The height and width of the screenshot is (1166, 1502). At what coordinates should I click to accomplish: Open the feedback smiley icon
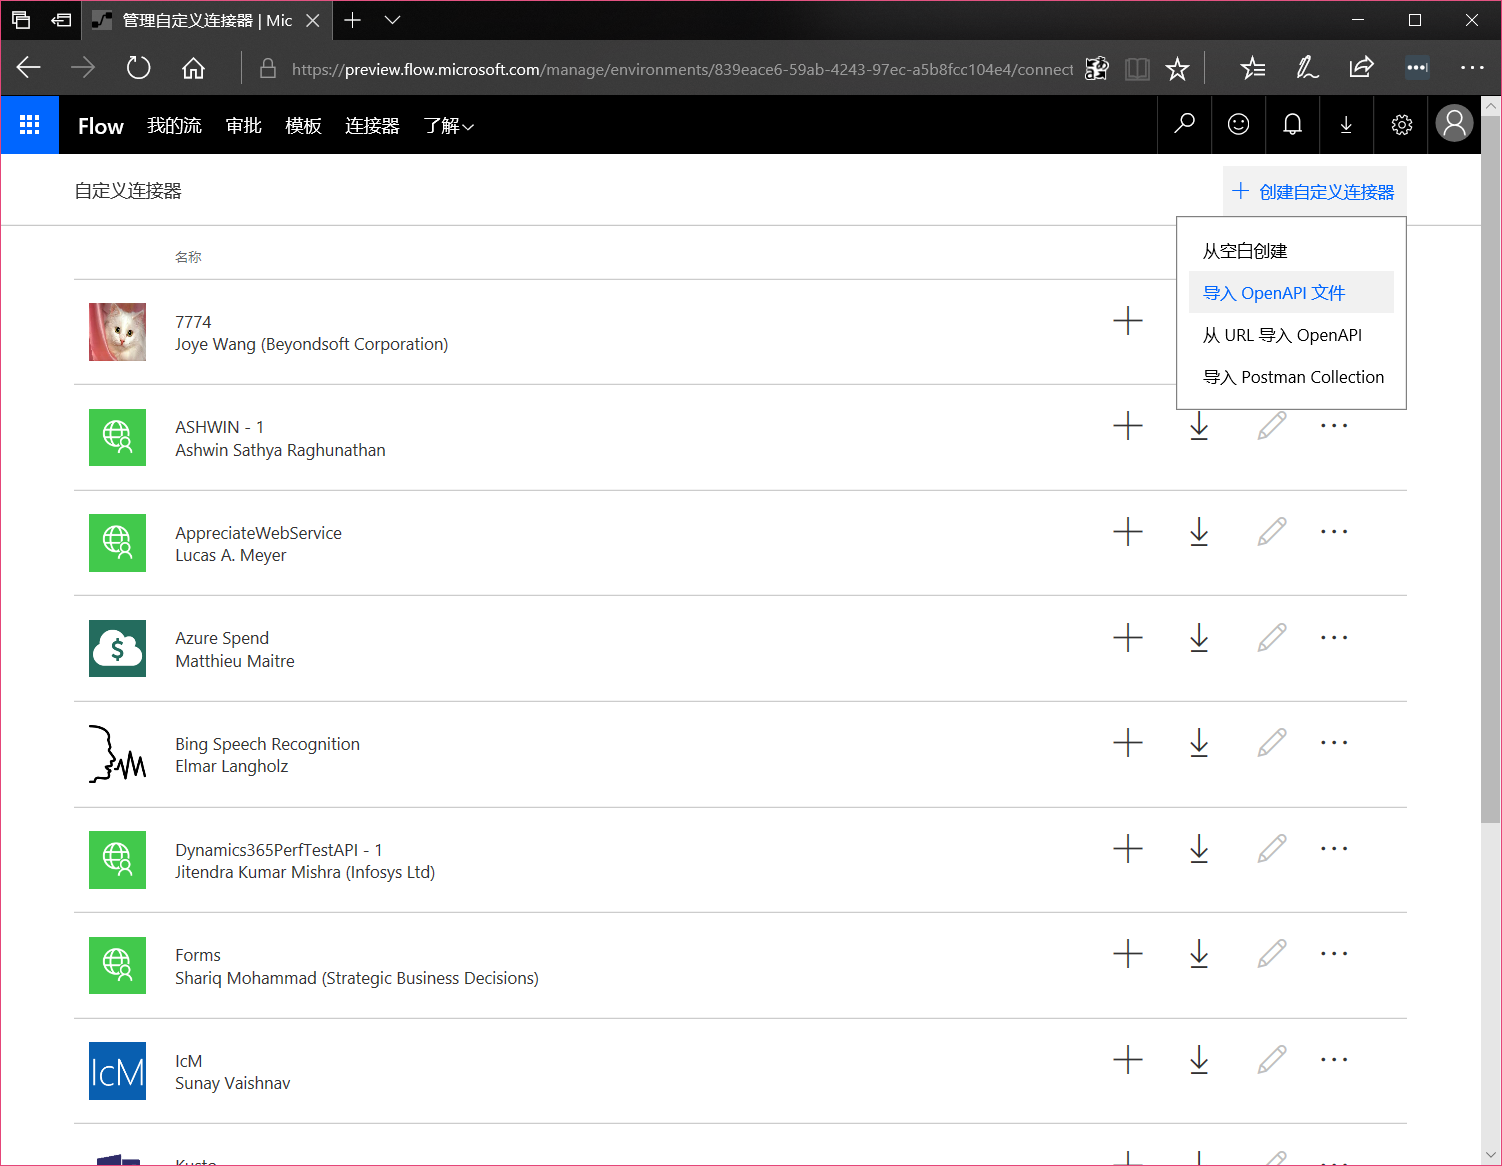click(1238, 124)
